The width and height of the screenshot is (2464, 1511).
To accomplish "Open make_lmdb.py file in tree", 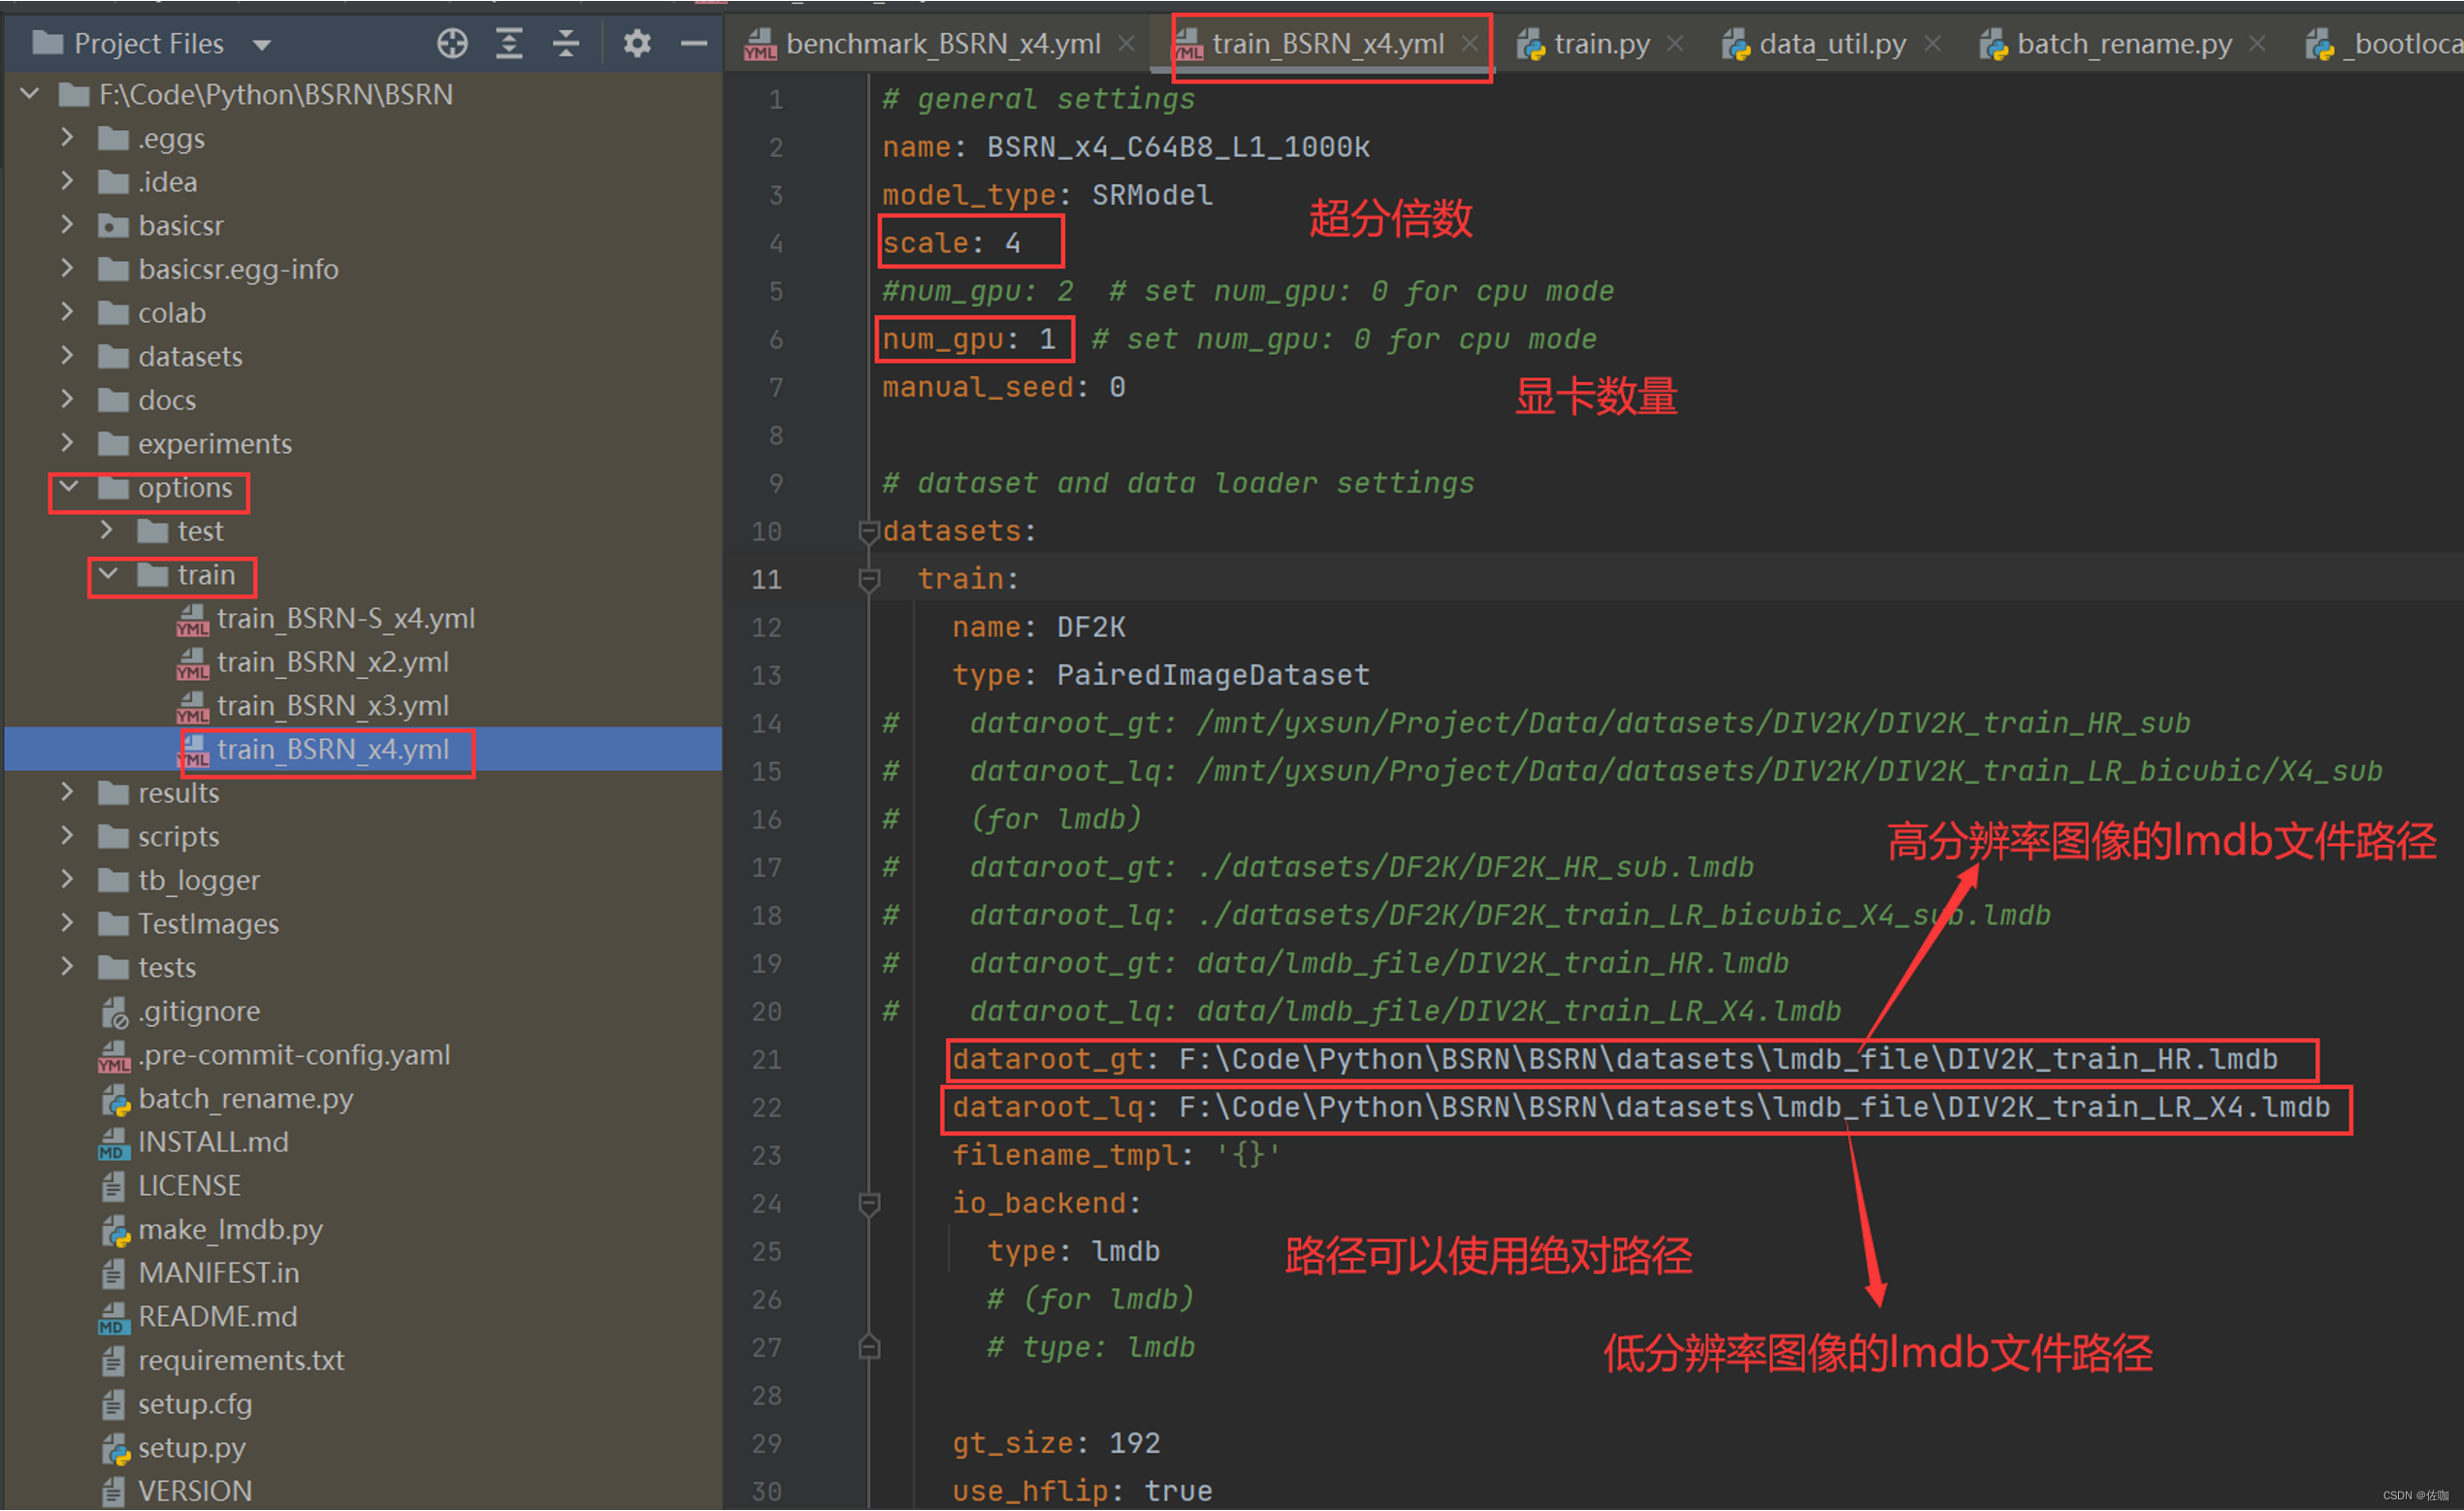I will click(x=230, y=1229).
